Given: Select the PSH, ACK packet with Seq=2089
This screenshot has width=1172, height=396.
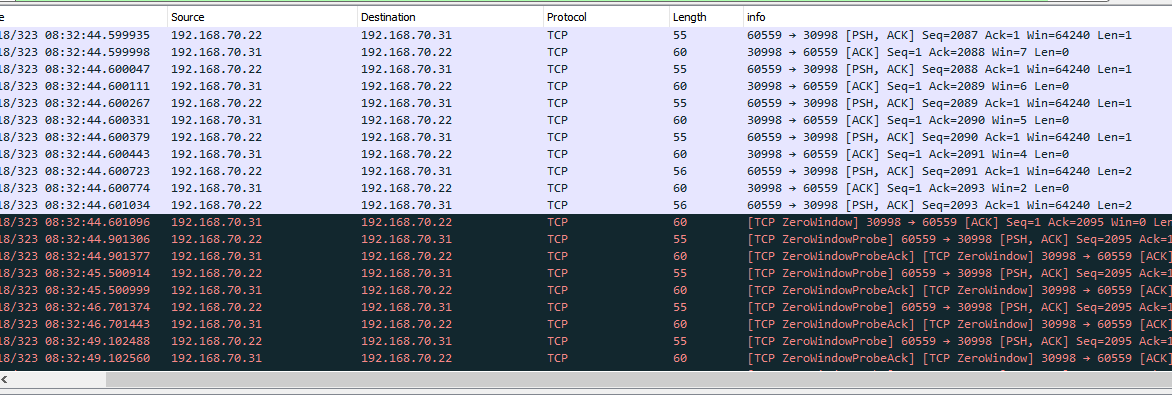Looking at the screenshot, I should pyautogui.click(x=586, y=103).
